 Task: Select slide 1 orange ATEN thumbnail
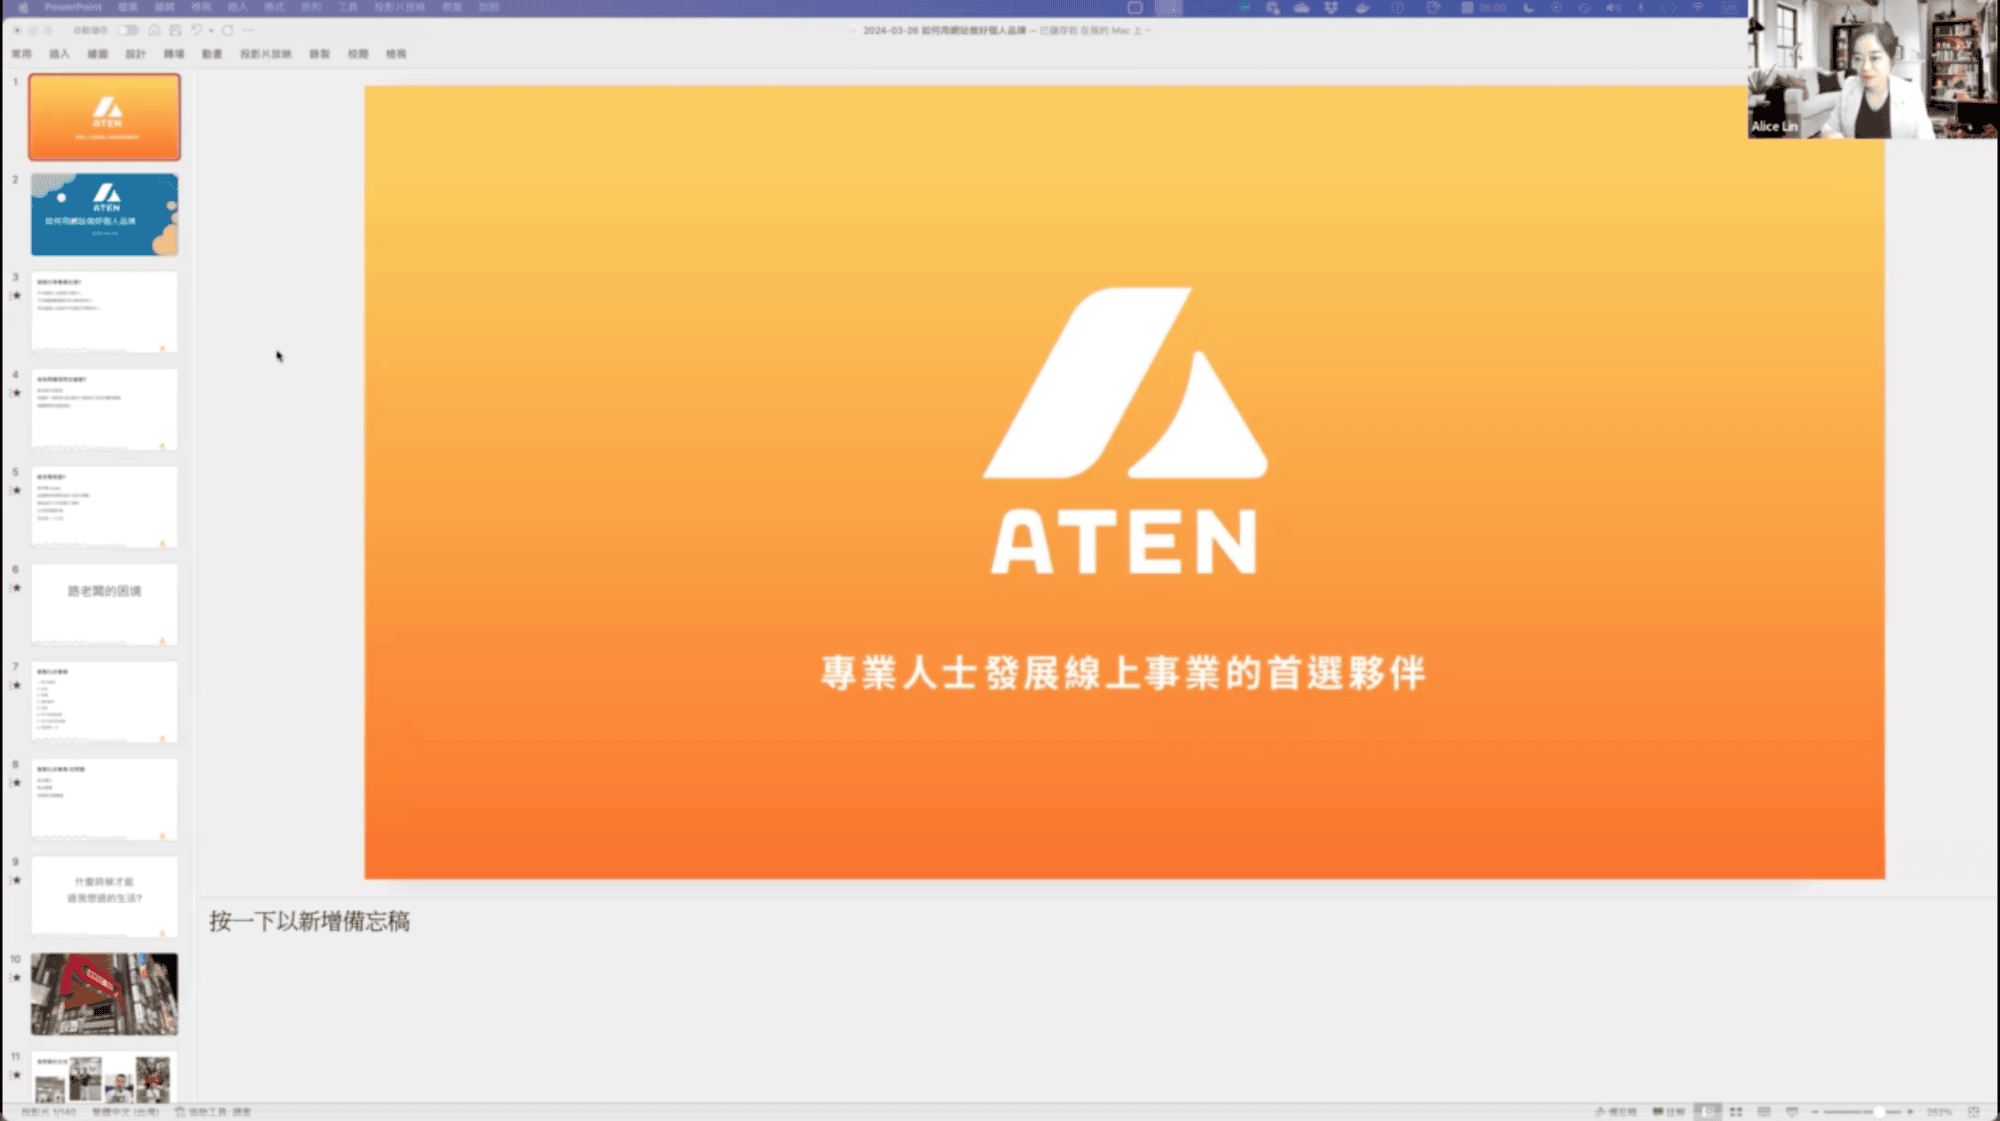tap(104, 117)
